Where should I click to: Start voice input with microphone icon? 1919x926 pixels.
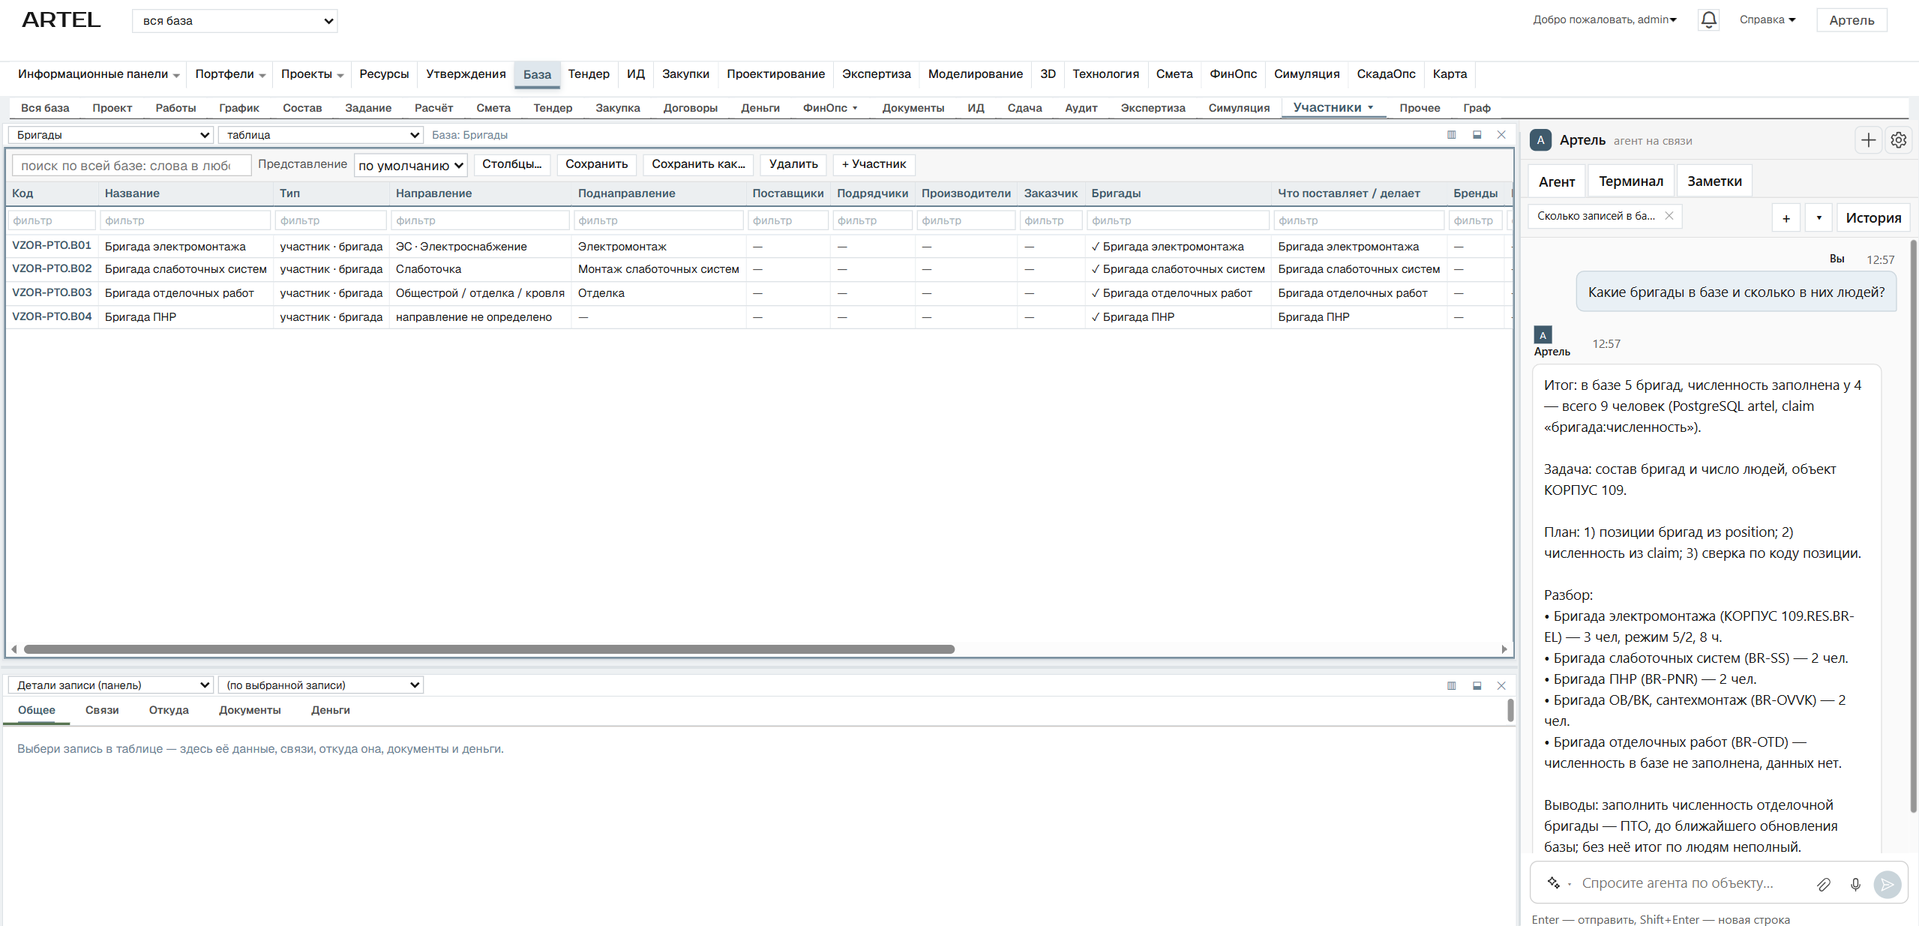(x=1855, y=884)
